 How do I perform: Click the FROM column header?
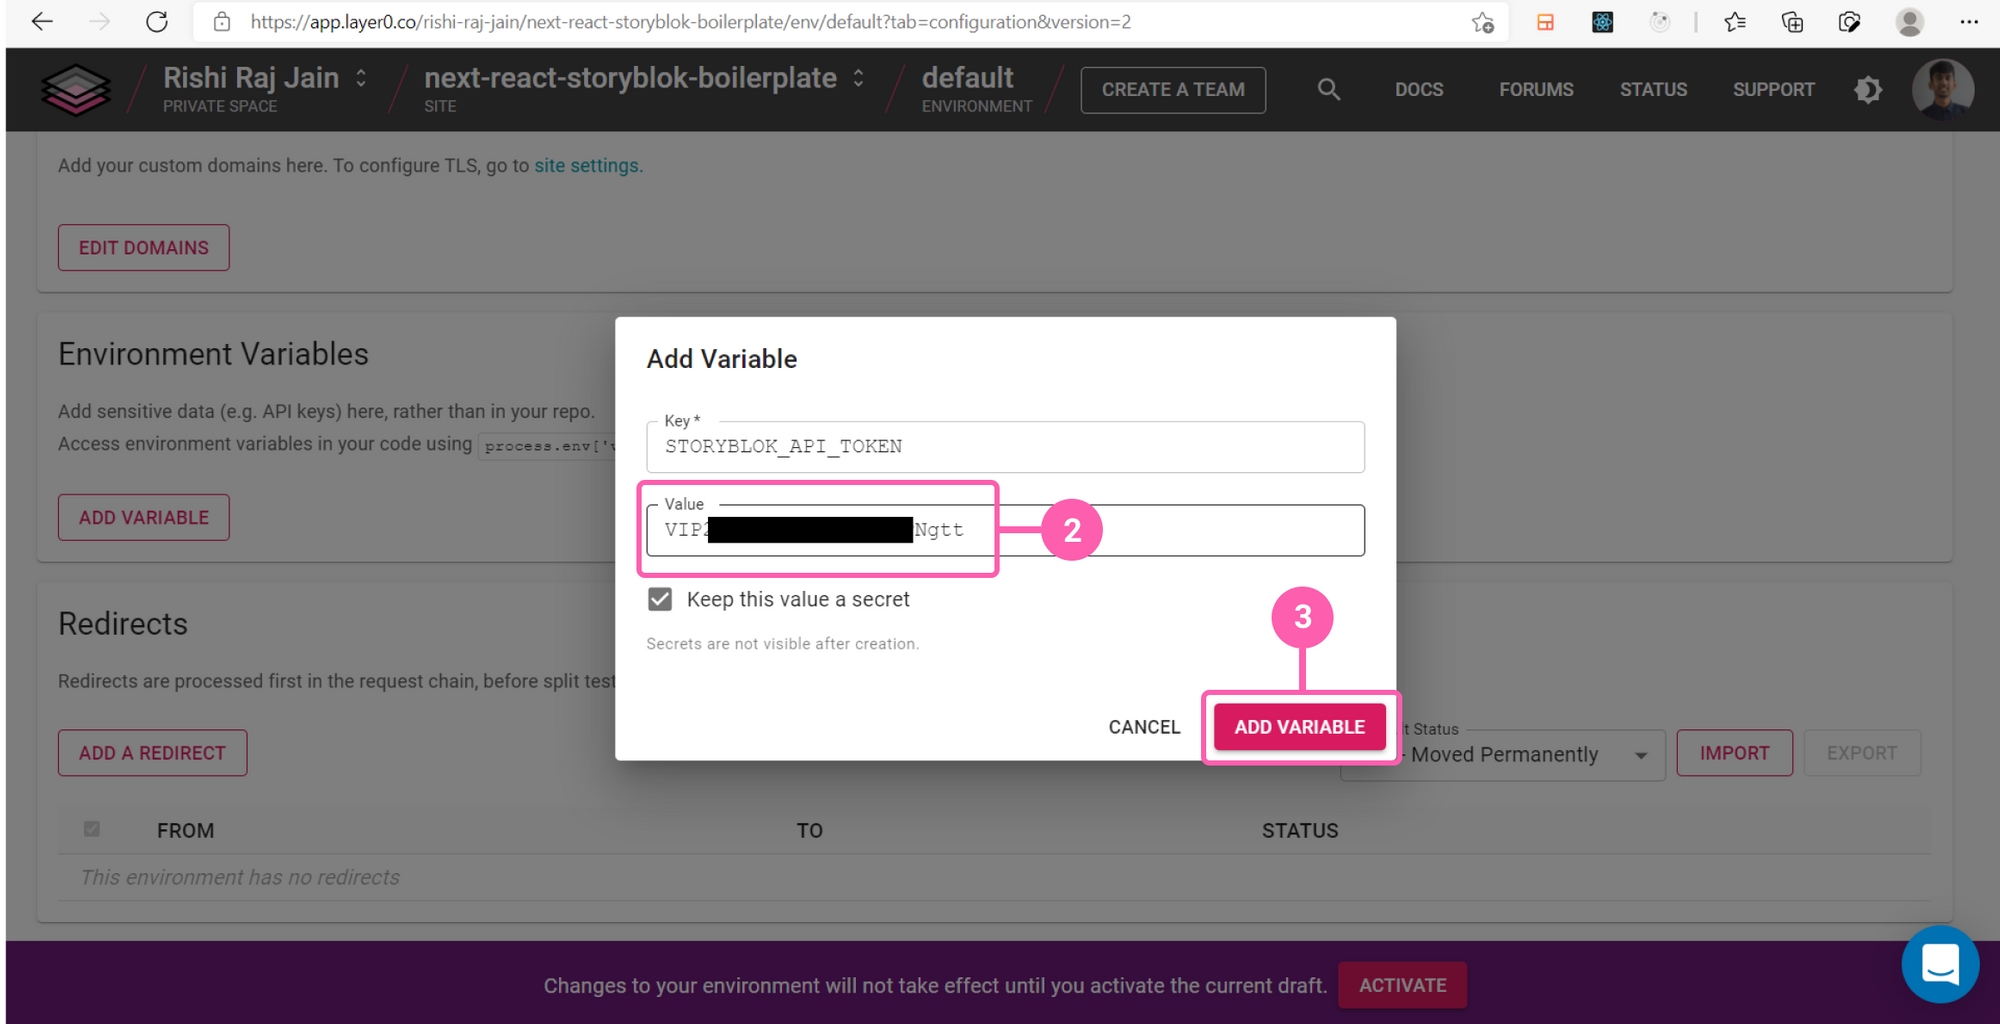185,830
